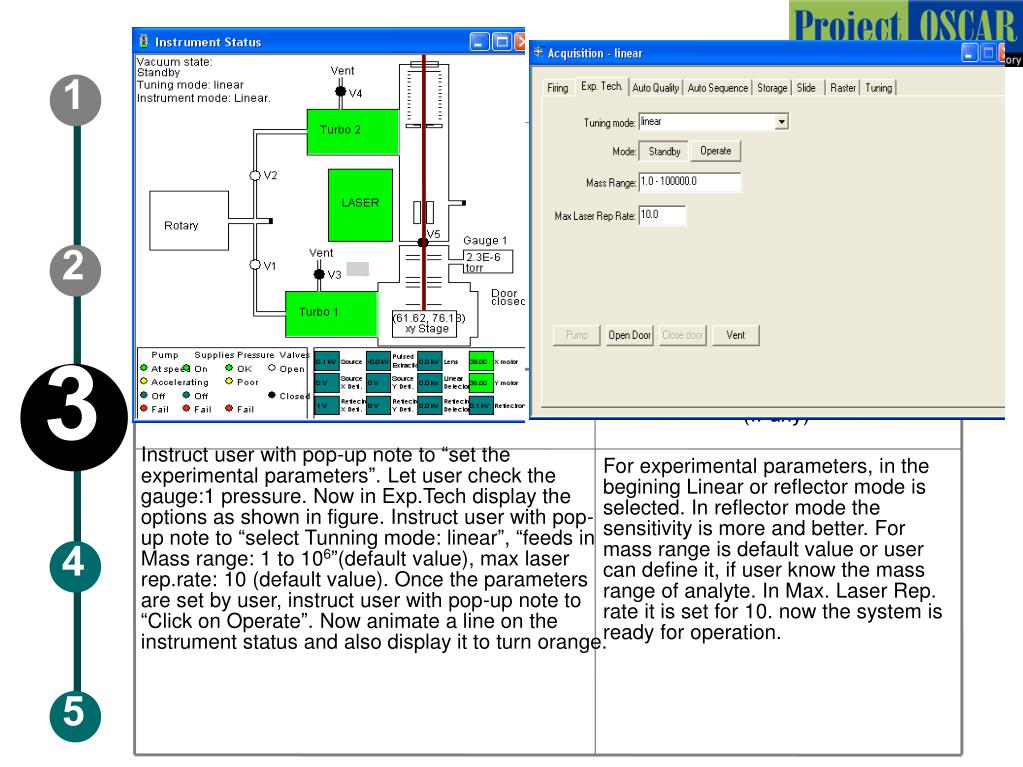The height and width of the screenshot is (767, 1023).
Task: Open the Raster tab
Action: pos(843,87)
